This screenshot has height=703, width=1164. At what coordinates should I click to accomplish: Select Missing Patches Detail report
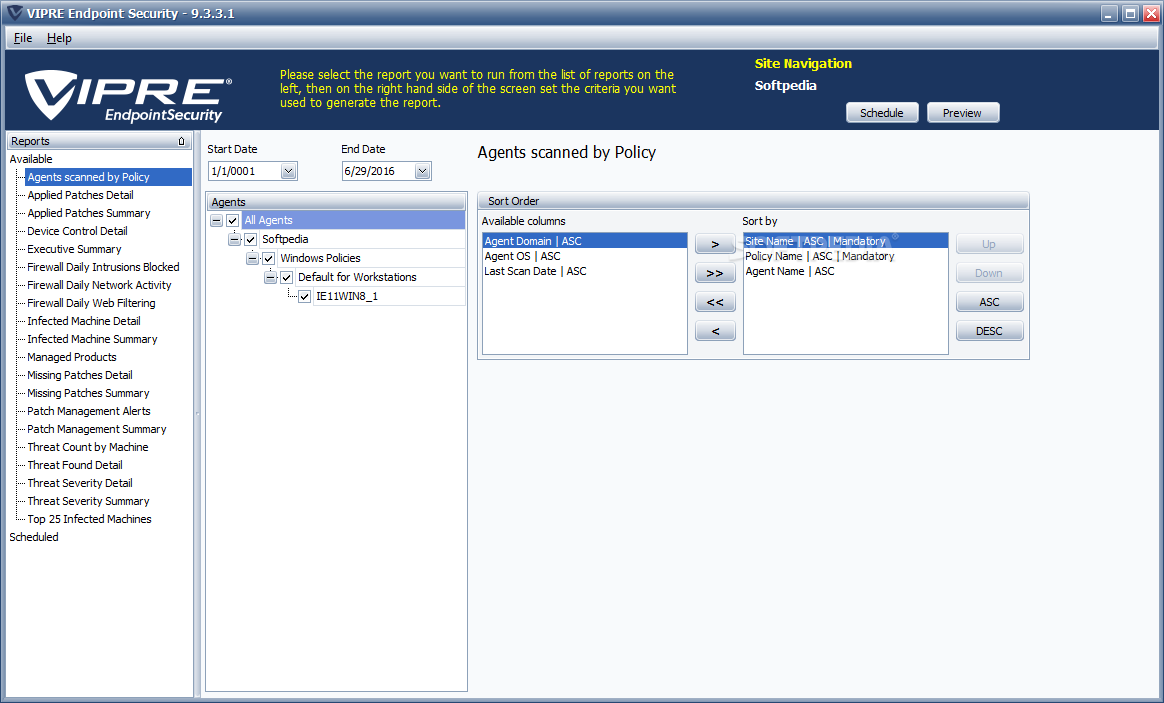(x=79, y=375)
